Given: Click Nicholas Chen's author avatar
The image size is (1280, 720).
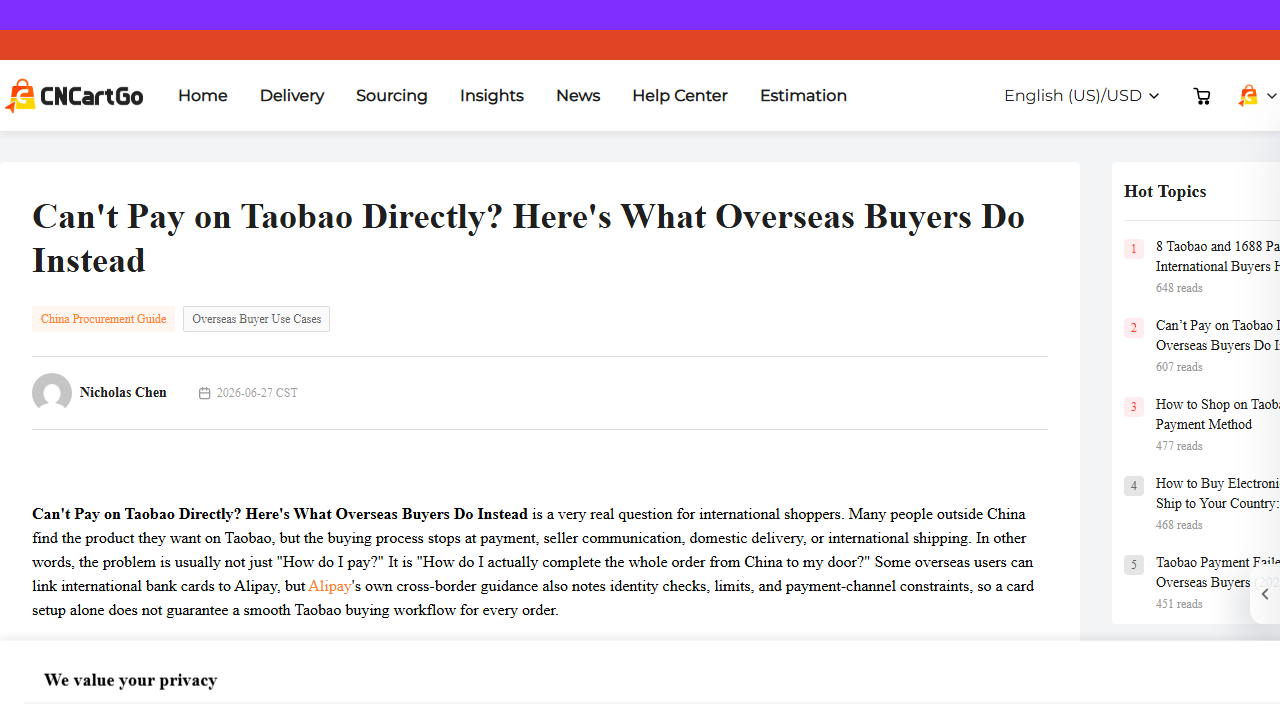Looking at the screenshot, I should click(x=52, y=393).
